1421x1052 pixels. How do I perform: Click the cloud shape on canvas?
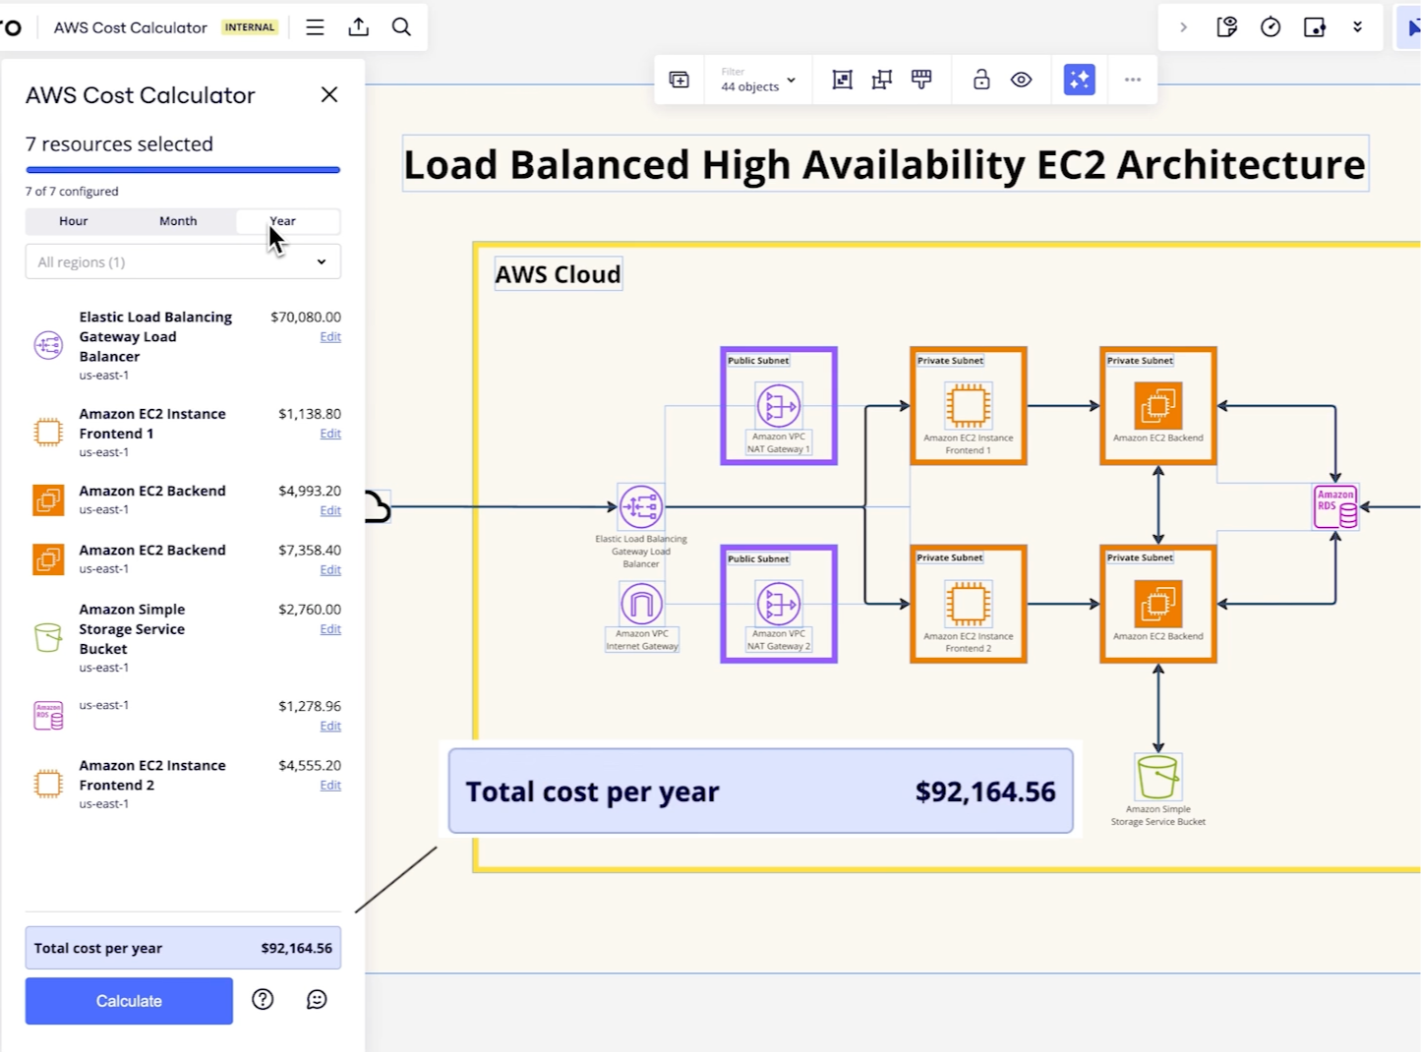point(377,507)
